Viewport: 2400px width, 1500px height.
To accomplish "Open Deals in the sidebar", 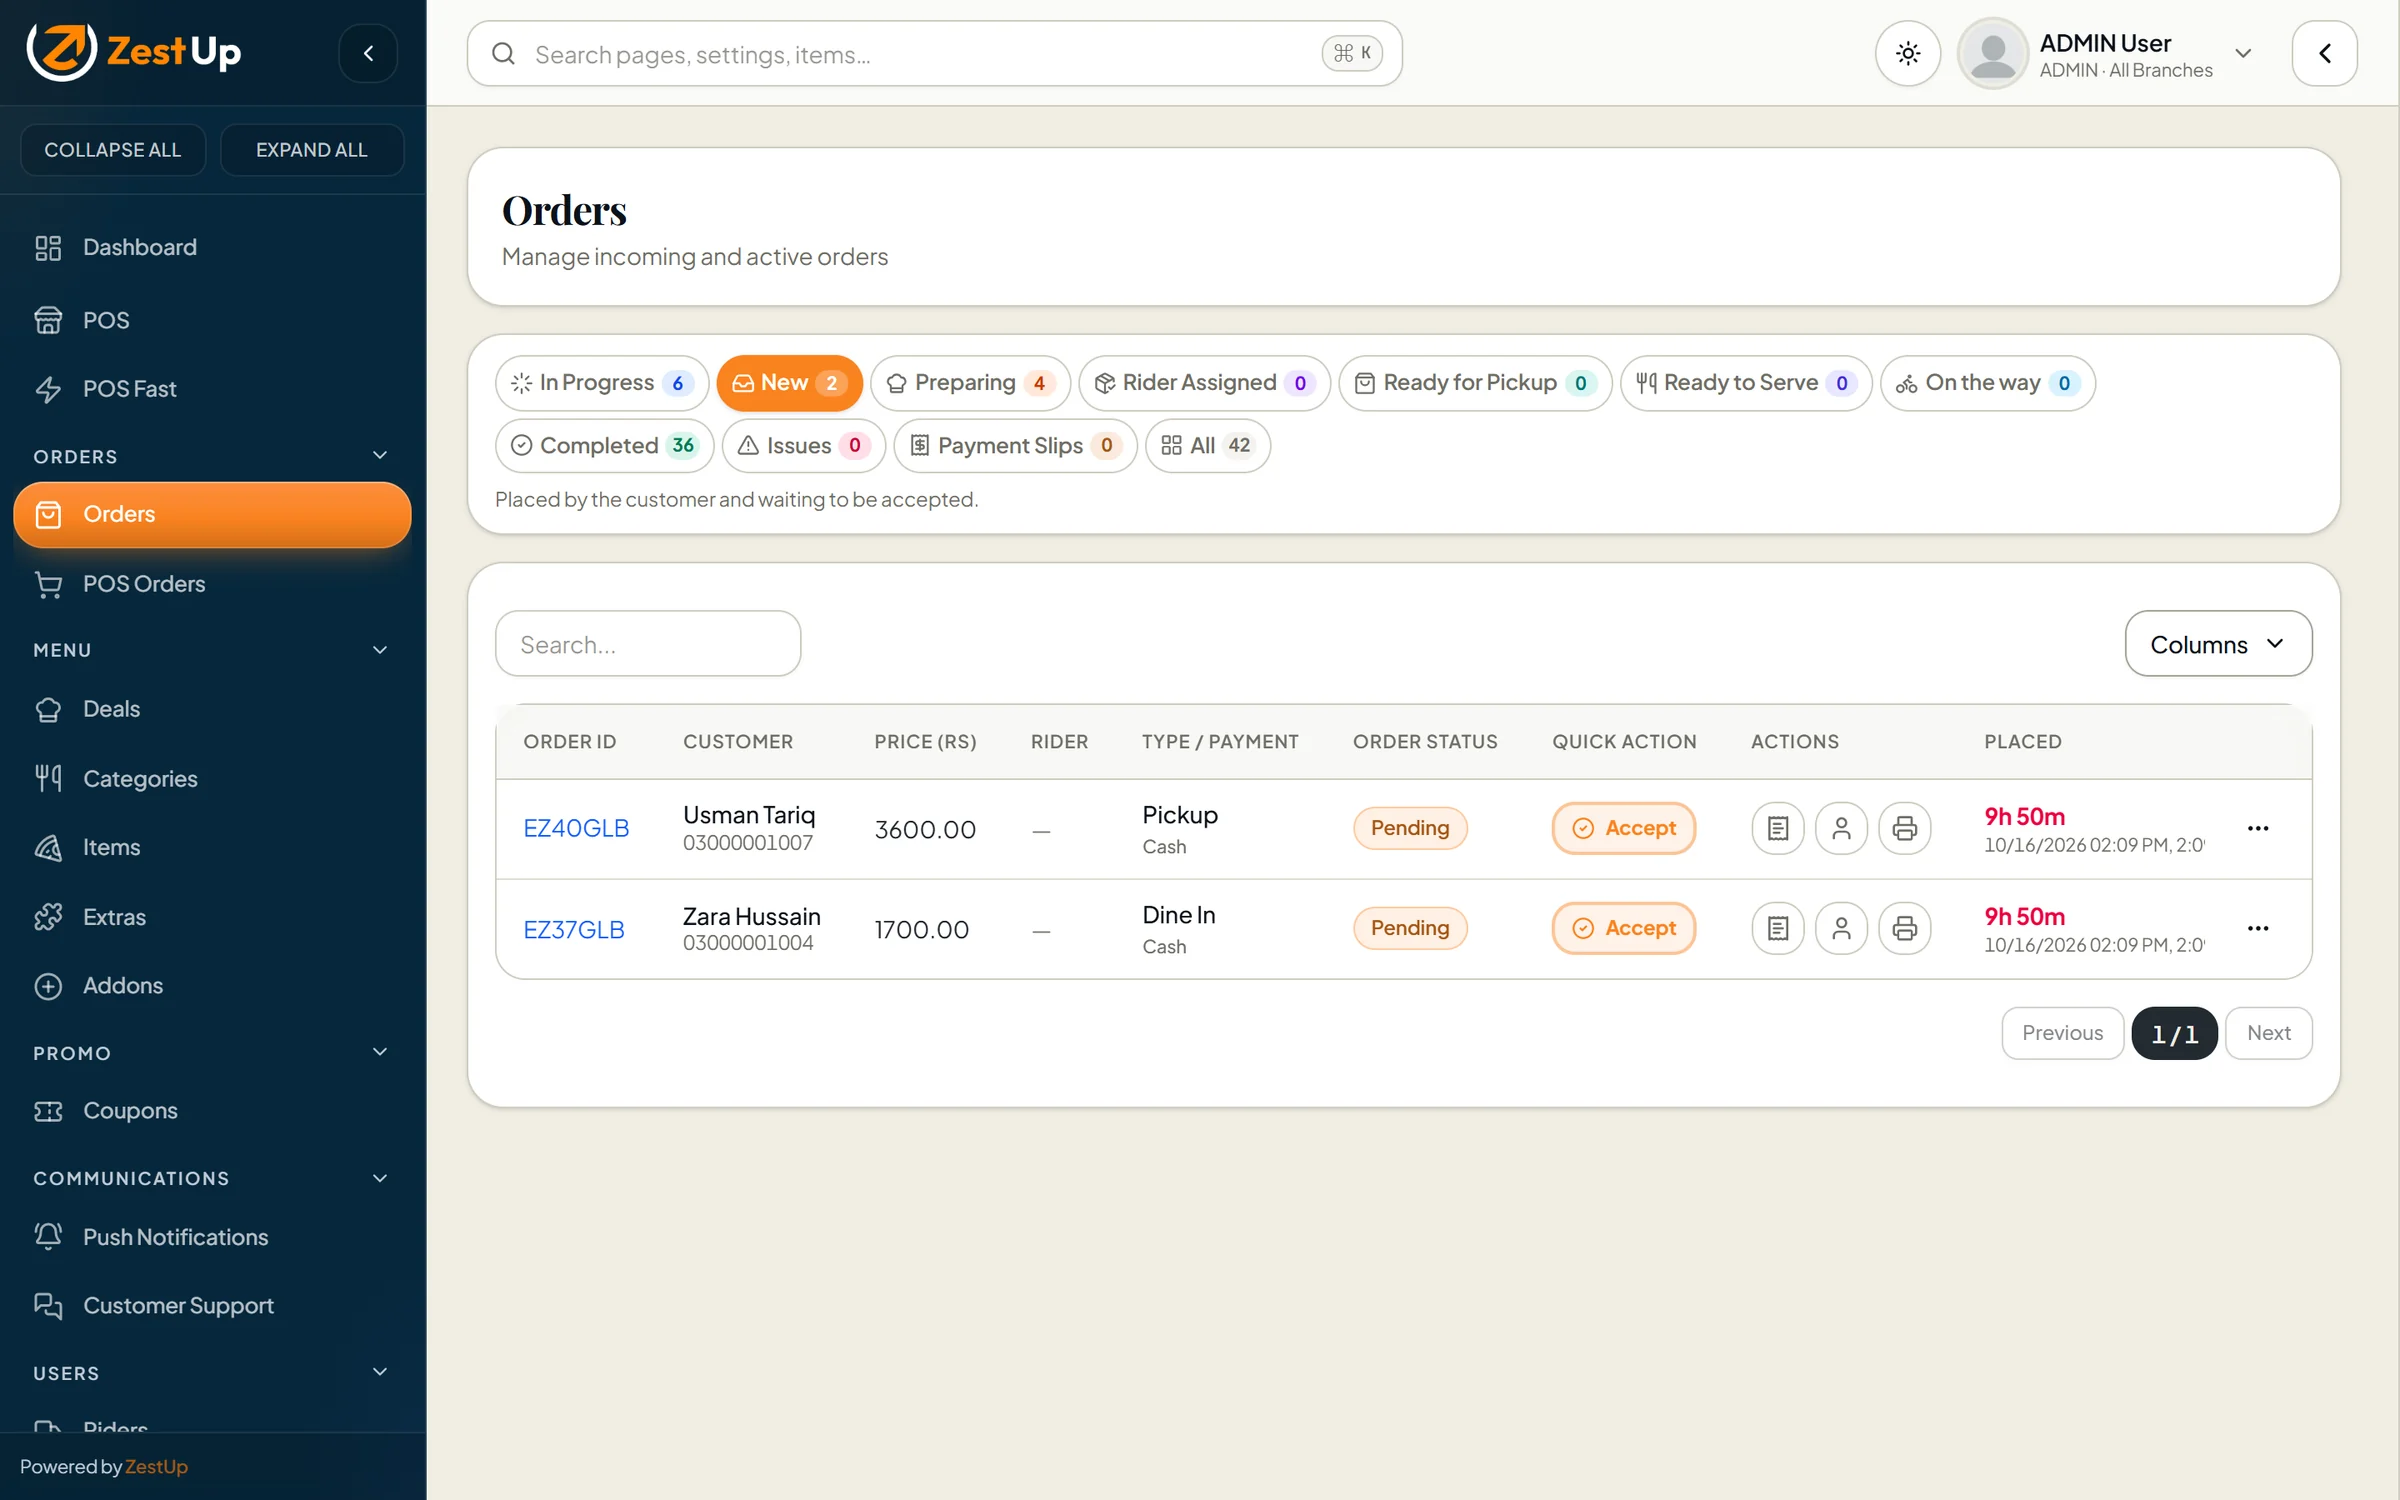I will pos(212,709).
